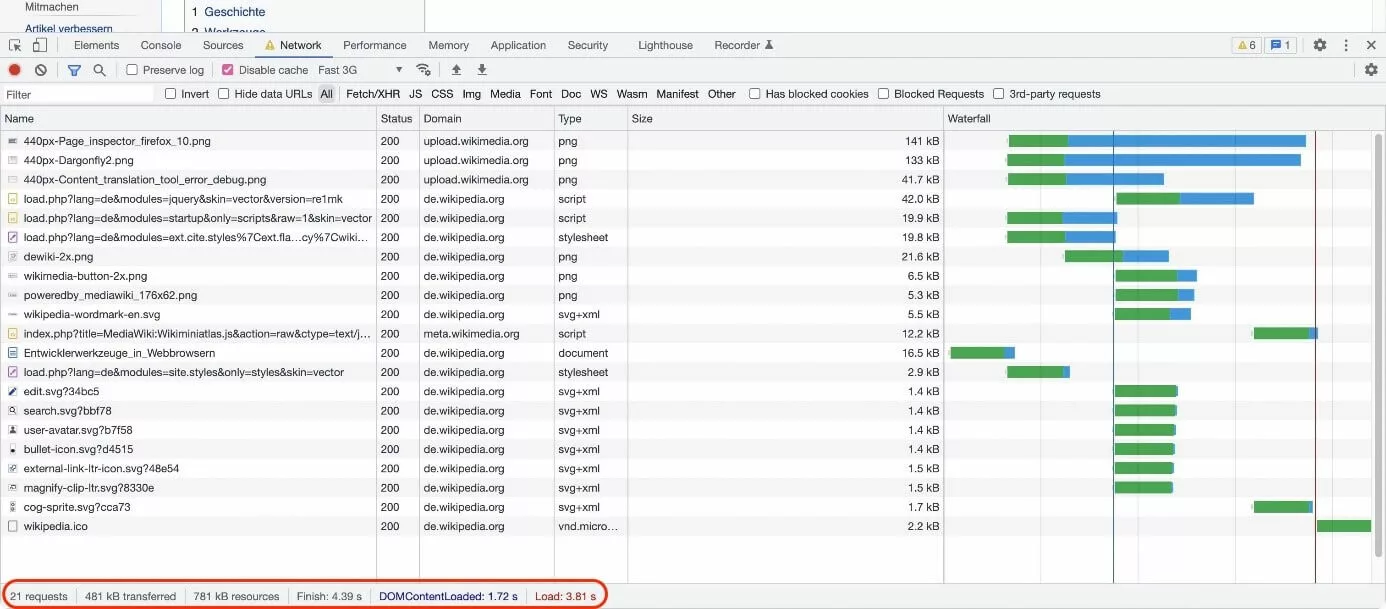The height and width of the screenshot is (609, 1386).
Task: Open network conditions wifi icon
Action: [424, 70]
